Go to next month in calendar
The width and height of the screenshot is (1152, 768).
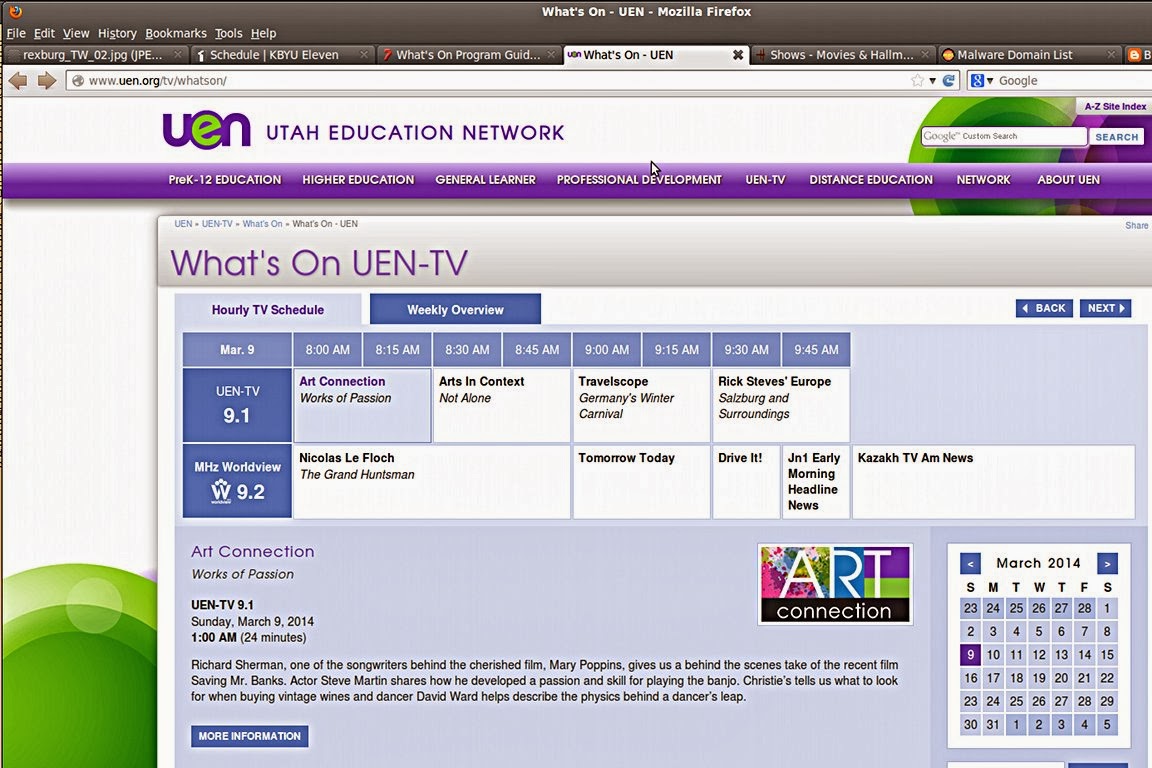coord(1106,564)
